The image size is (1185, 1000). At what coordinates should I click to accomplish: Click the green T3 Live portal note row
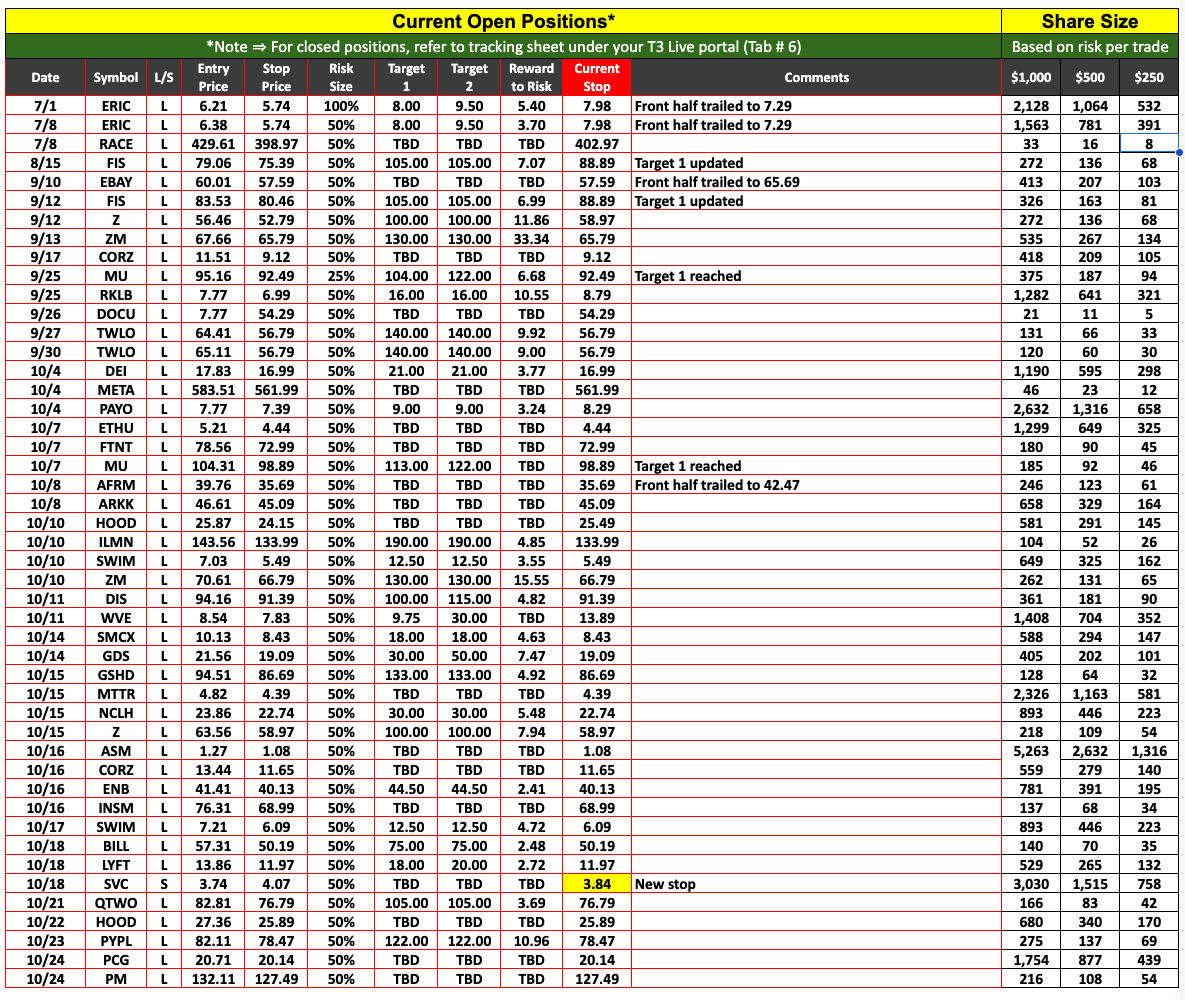pos(503,47)
